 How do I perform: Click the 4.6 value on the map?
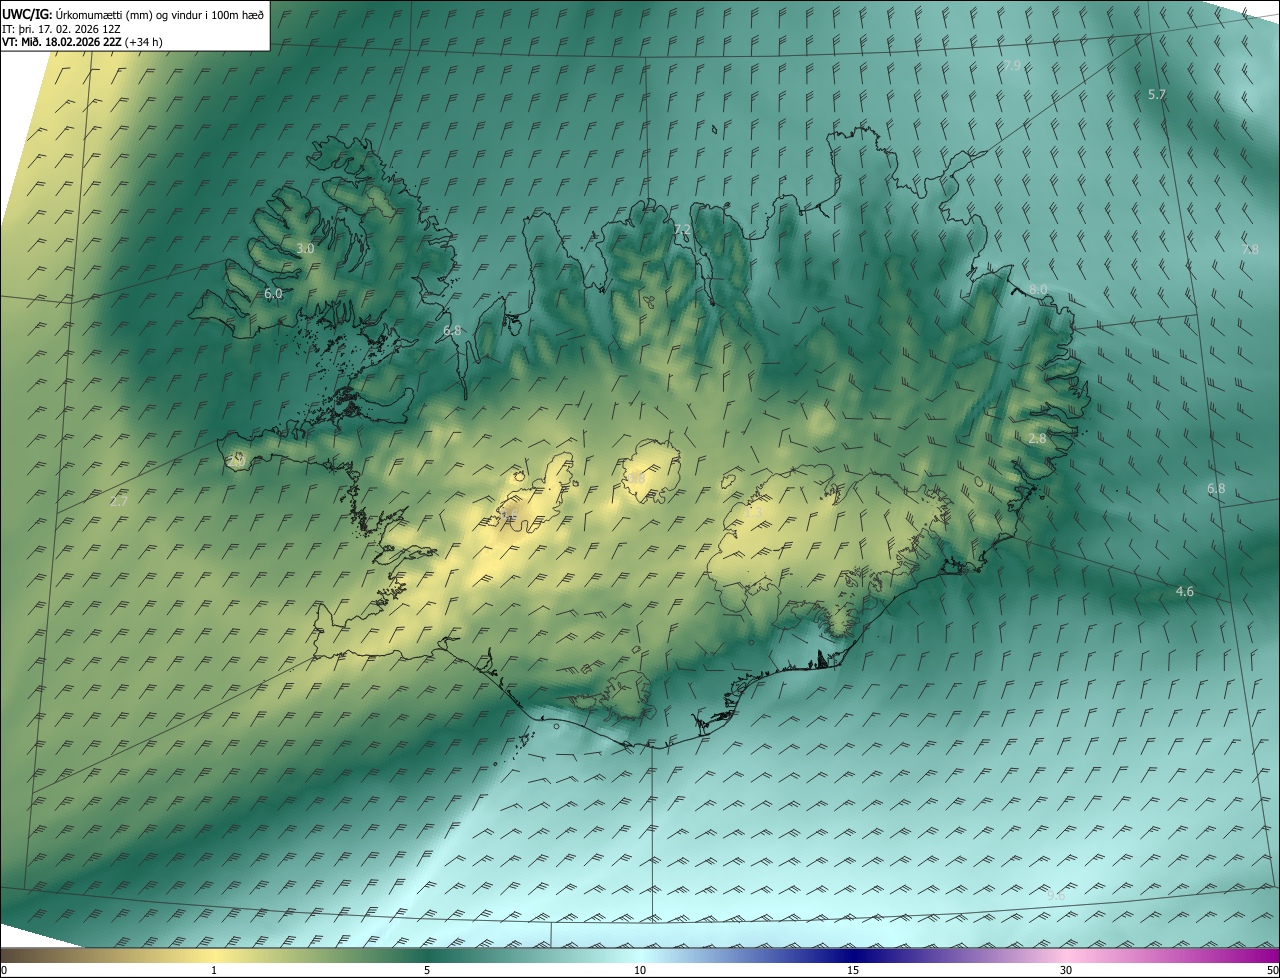[1184, 591]
